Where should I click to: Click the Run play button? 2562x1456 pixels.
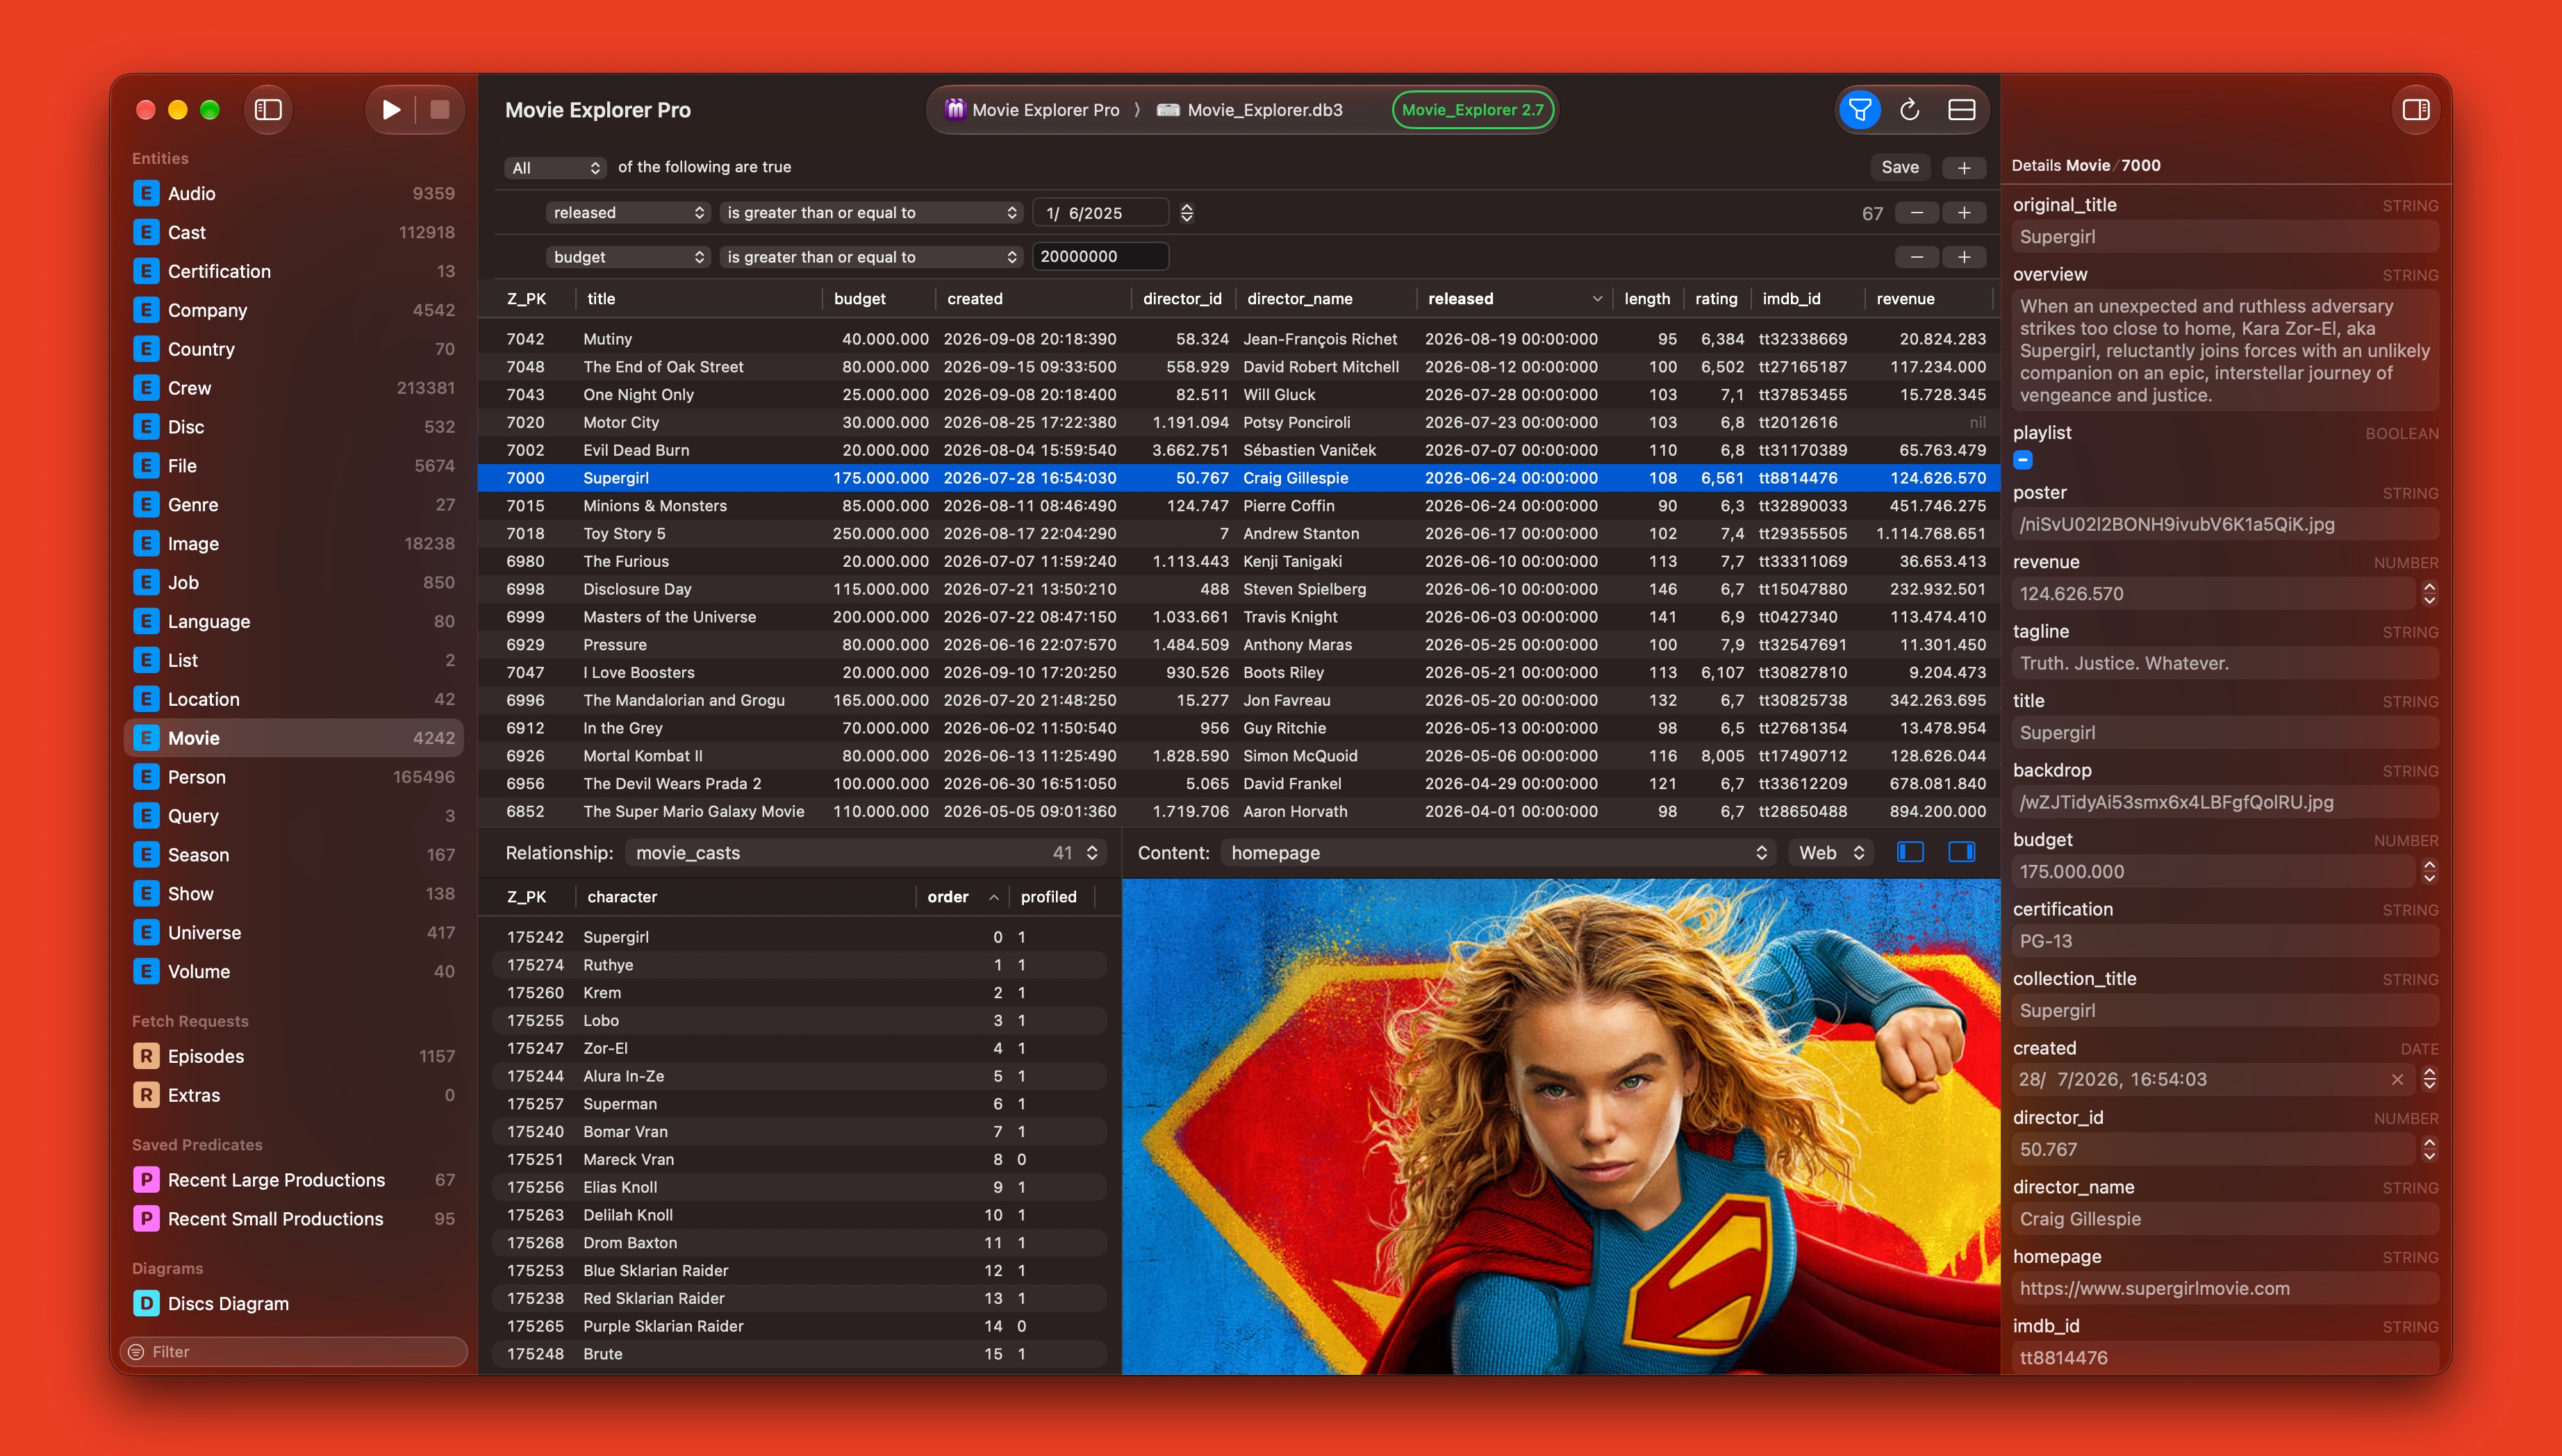391,110
